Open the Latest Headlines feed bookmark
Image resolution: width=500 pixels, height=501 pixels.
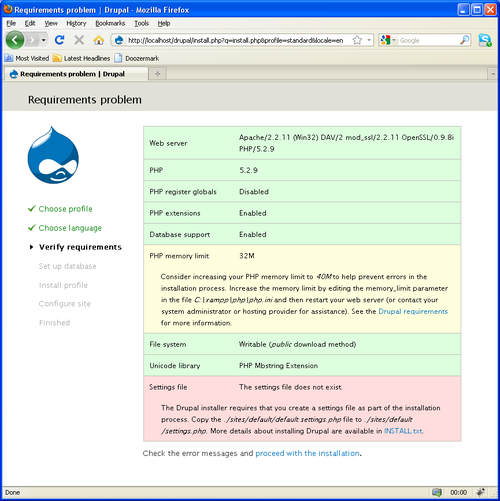pos(81,58)
